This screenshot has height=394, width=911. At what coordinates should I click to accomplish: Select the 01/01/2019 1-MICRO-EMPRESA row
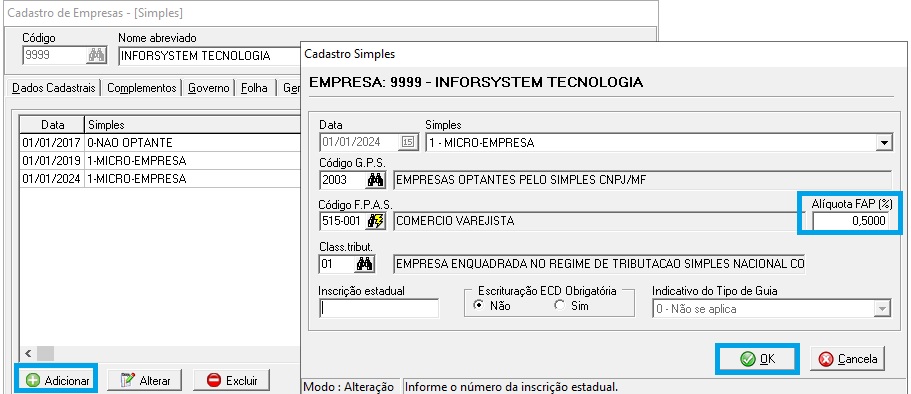[160, 160]
